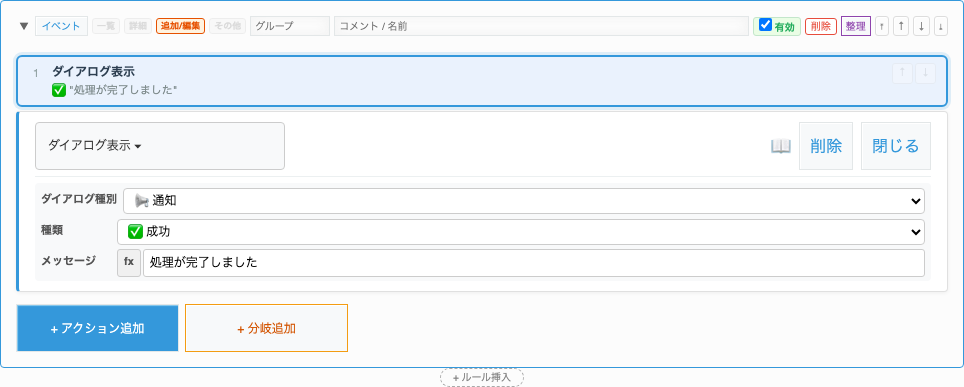Open the ダイアログ表示 action type dropdown
The image size is (964, 387).
(160, 146)
